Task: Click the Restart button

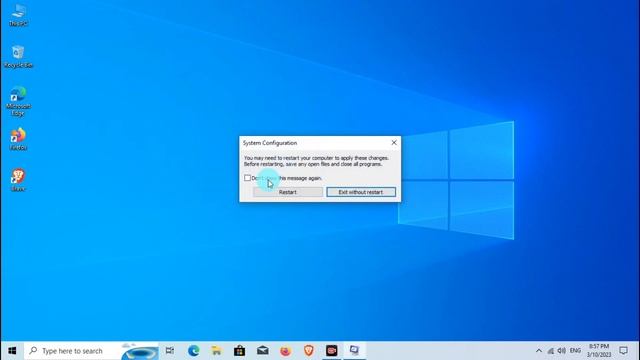Action: pyautogui.click(x=288, y=192)
